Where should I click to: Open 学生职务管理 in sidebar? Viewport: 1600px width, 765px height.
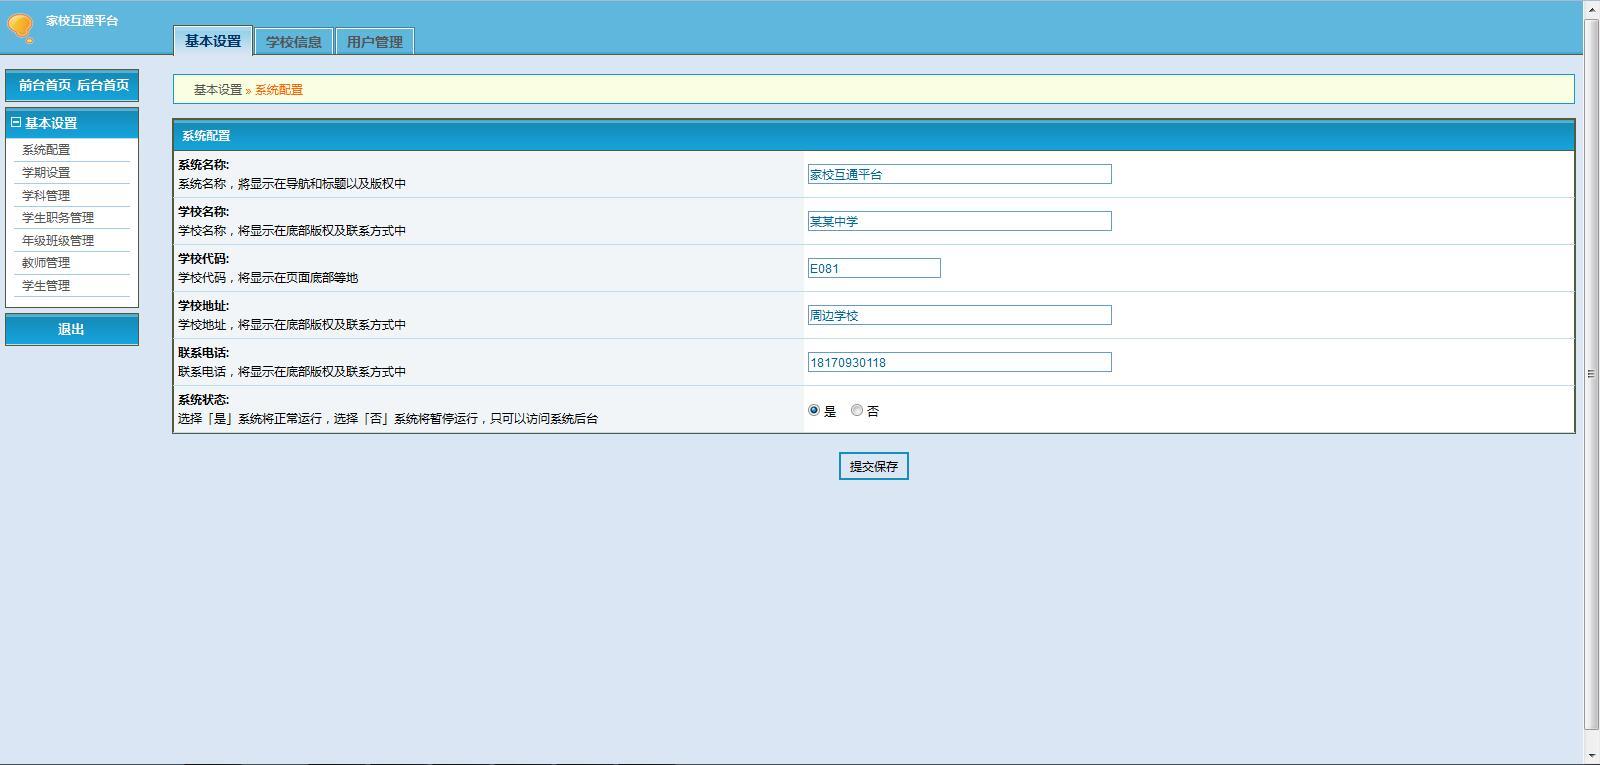pos(58,218)
